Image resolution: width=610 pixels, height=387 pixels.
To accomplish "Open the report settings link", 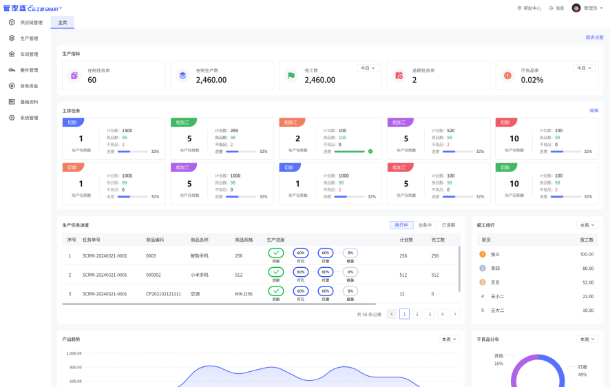I will pos(594,37).
